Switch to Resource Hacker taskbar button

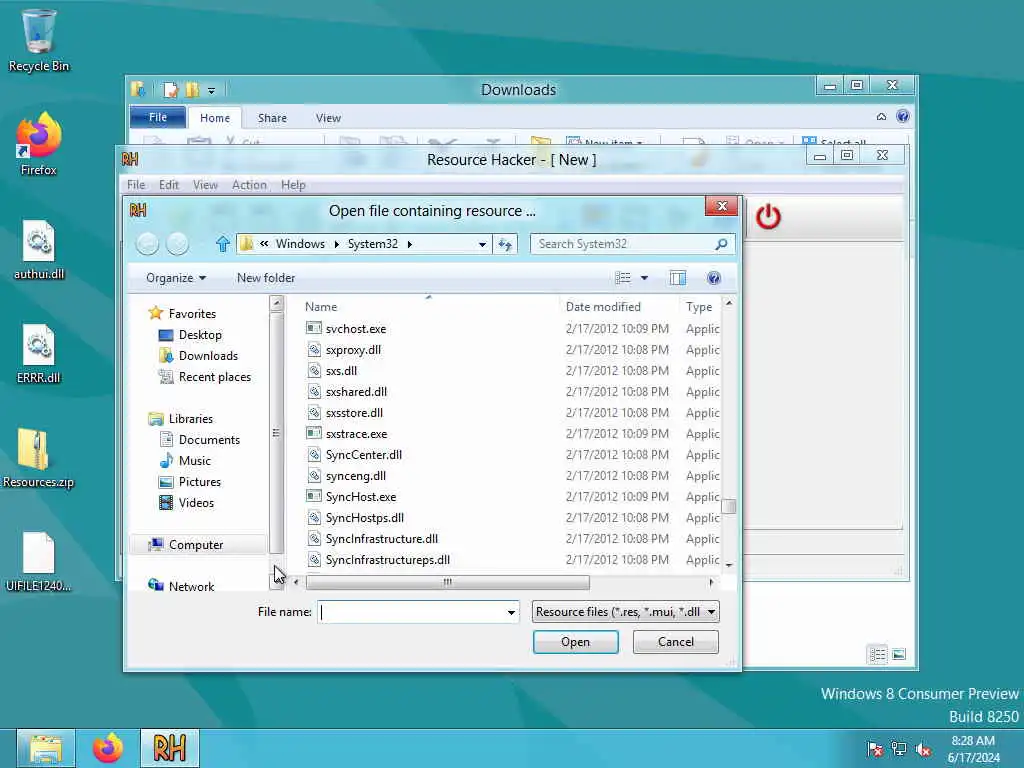coord(170,748)
